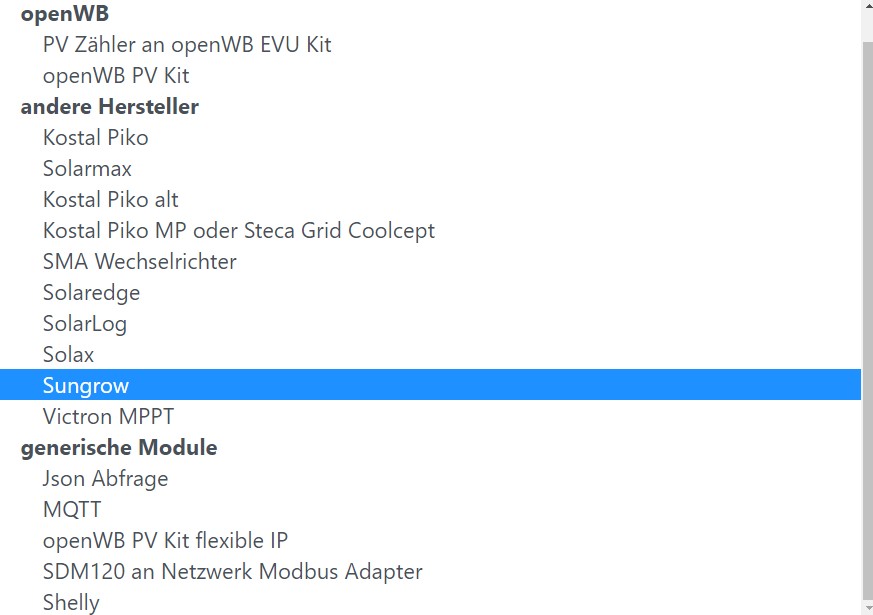Click the 'generische Module' group heading
873x615 pixels.
click(x=119, y=448)
